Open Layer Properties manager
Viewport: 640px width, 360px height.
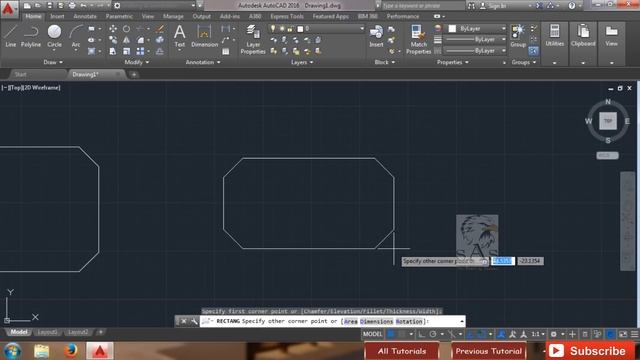(253, 39)
